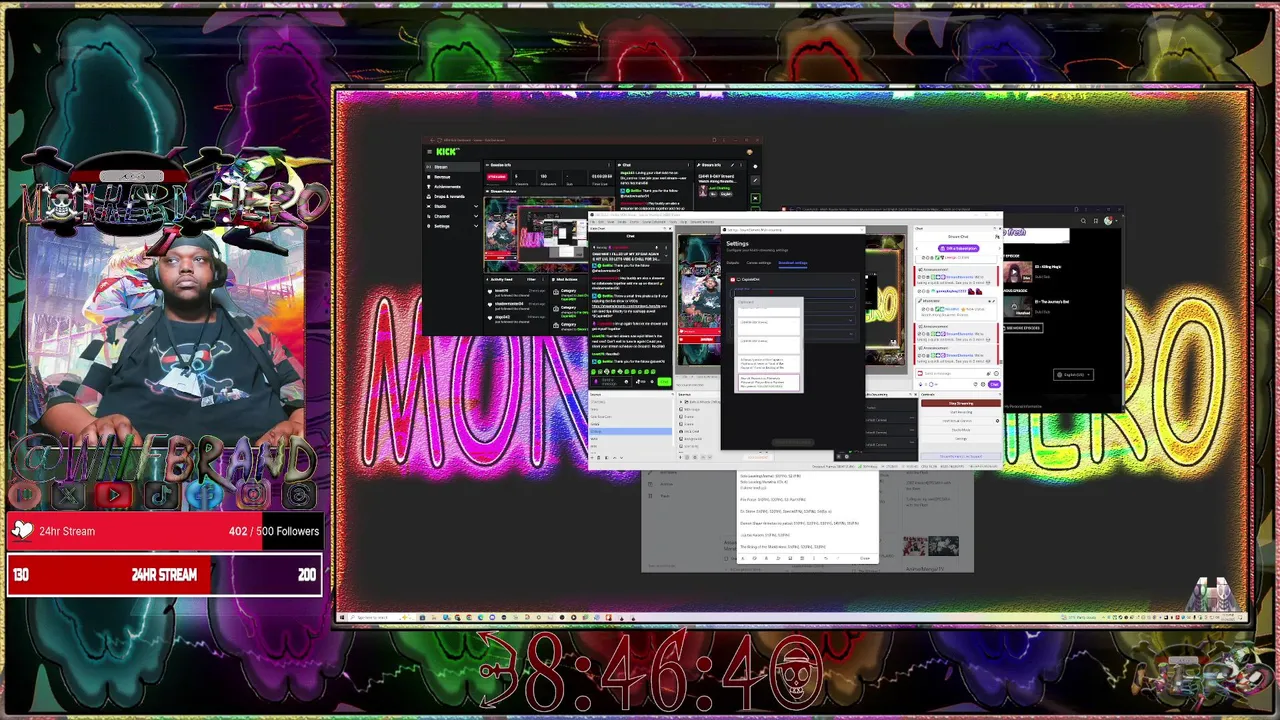
Task: Click green-outlined icon in Kick right rail
Action: [x=755, y=198]
